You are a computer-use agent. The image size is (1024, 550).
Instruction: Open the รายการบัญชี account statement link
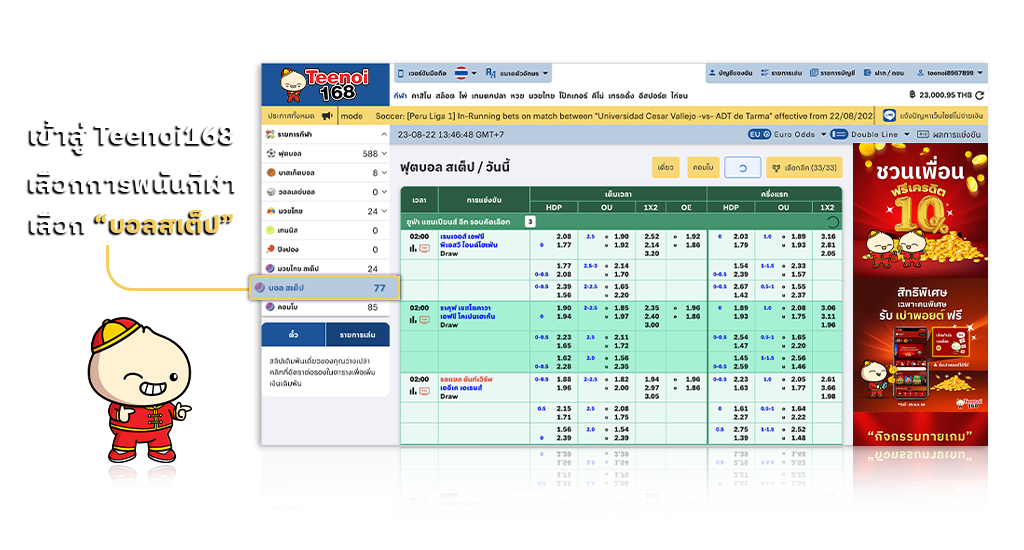click(x=833, y=73)
